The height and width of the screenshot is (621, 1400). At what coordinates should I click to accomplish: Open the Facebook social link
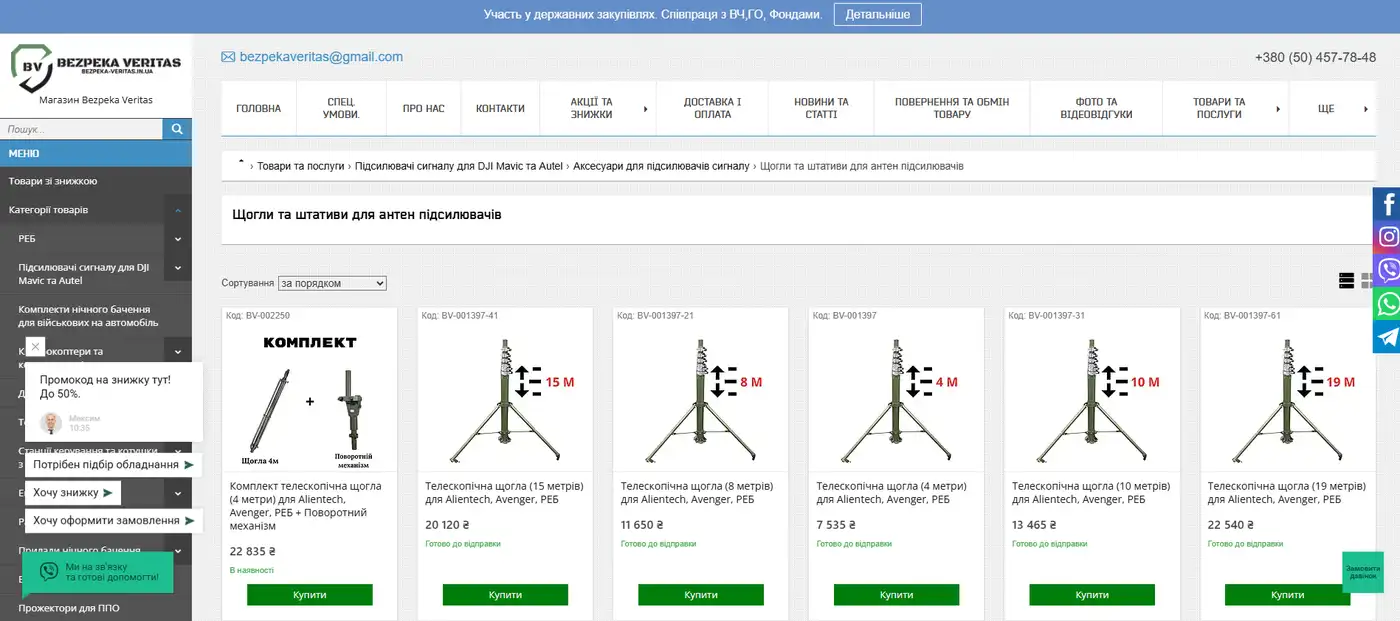pyautogui.click(x=1387, y=204)
